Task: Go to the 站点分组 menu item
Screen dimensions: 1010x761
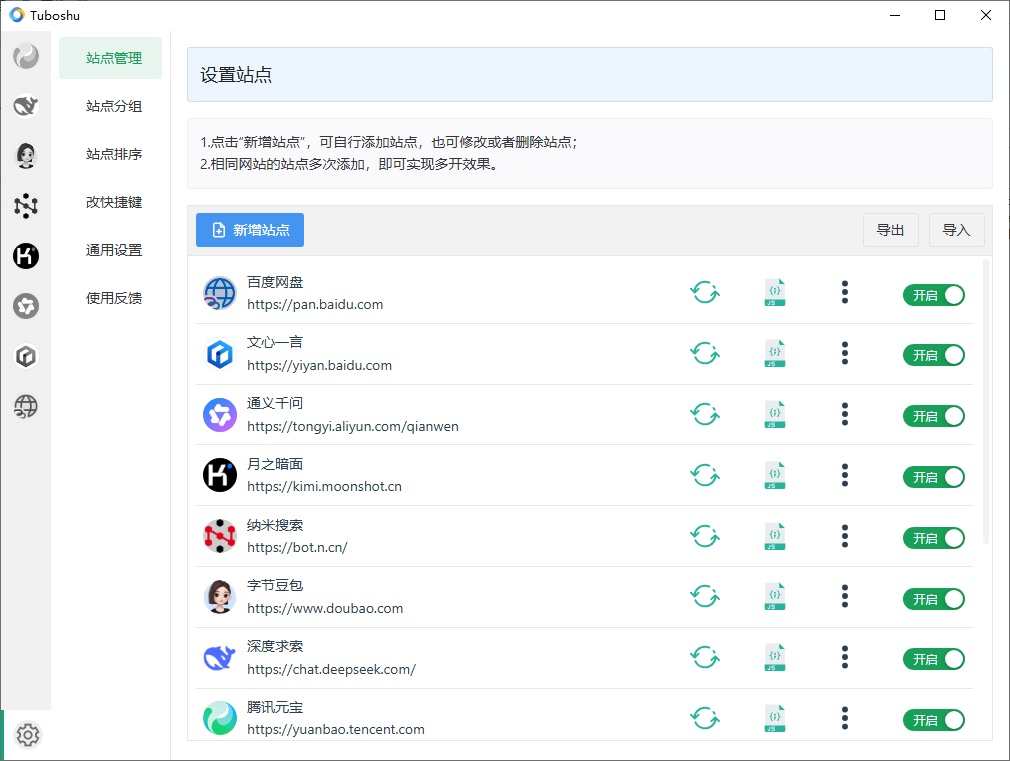Action: click(113, 106)
